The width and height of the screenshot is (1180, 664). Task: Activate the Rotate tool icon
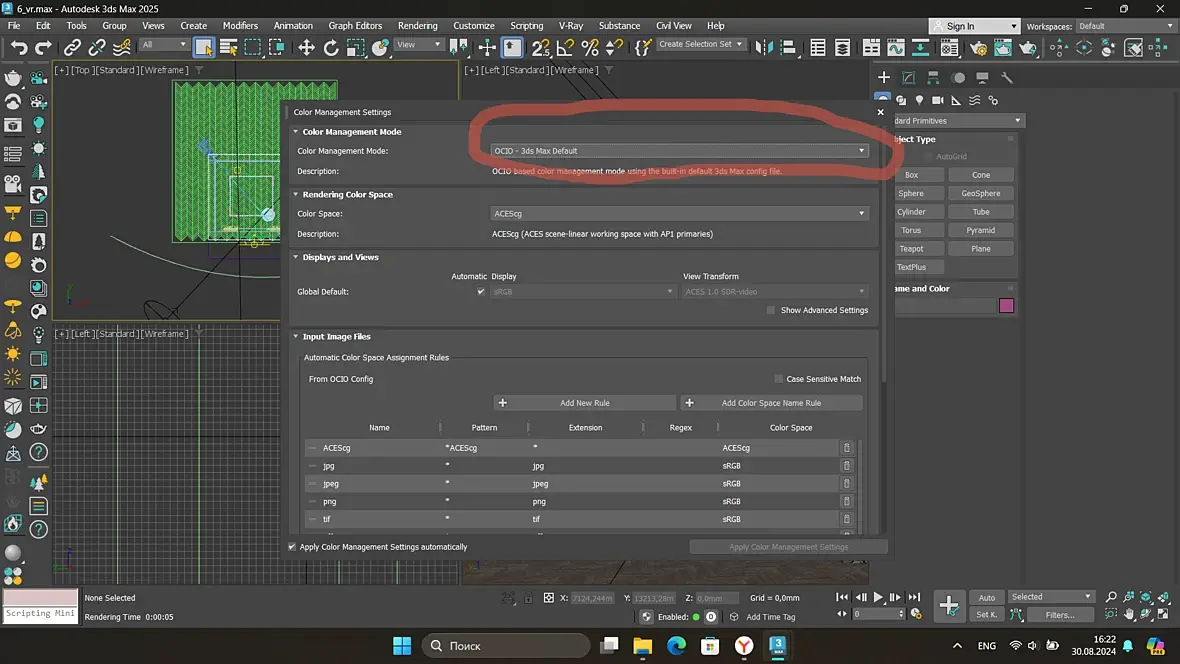(x=331, y=47)
